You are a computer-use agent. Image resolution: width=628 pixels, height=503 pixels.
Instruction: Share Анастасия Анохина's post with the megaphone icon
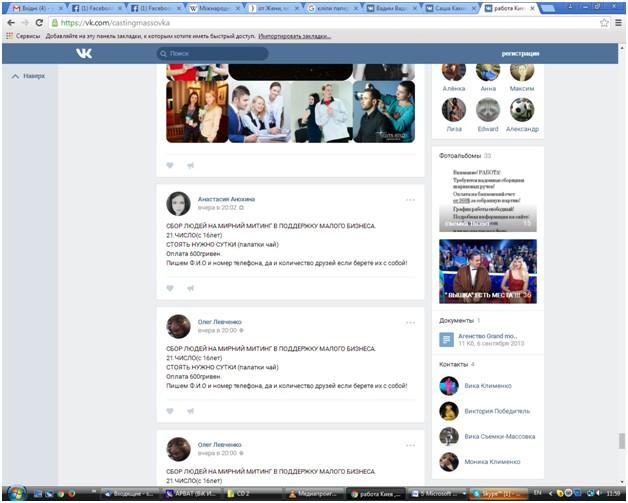tap(190, 288)
